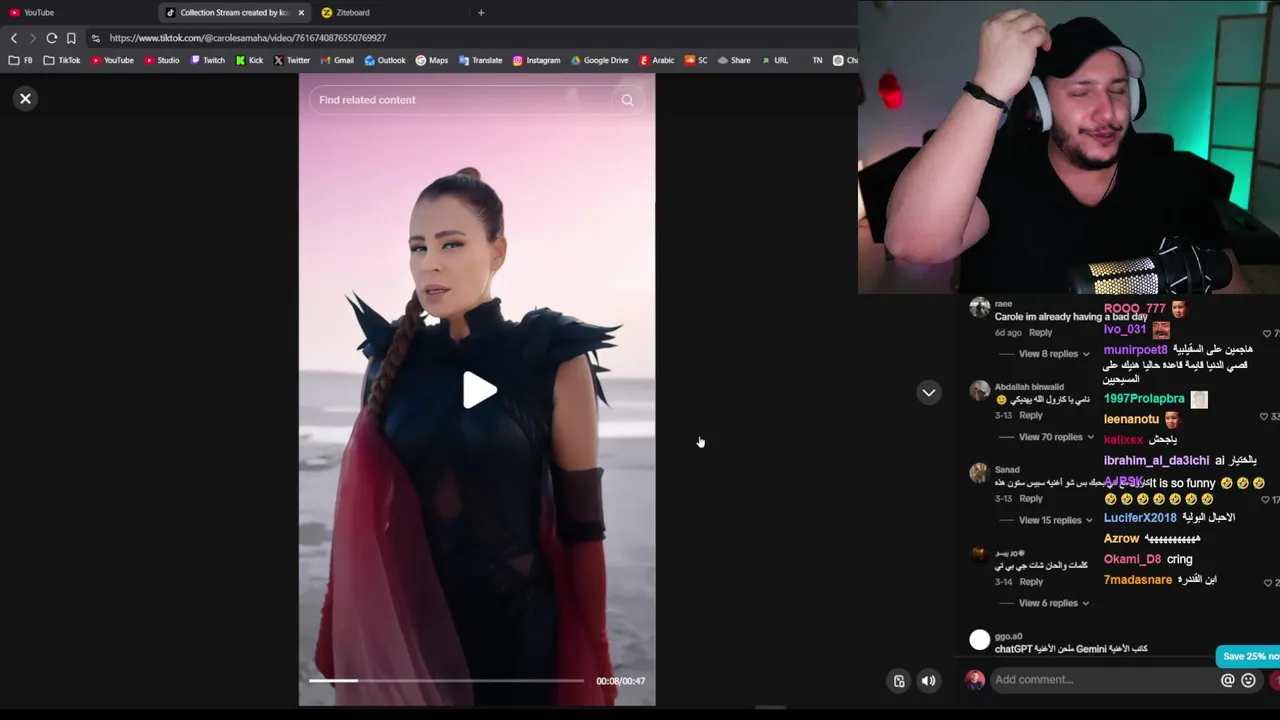Open the emoji picker in comment box

click(x=1248, y=680)
